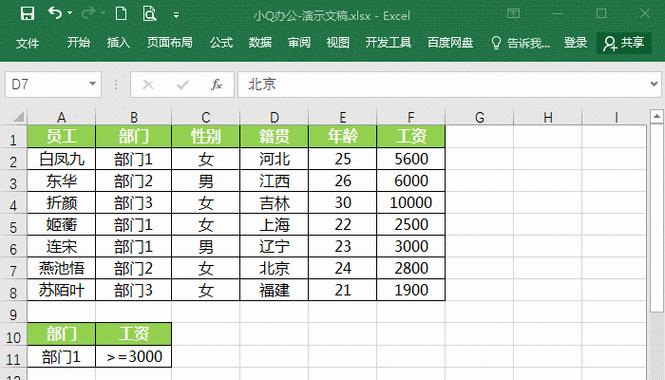Open the 审阅 tab
The height and width of the screenshot is (380, 665).
pos(299,42)
